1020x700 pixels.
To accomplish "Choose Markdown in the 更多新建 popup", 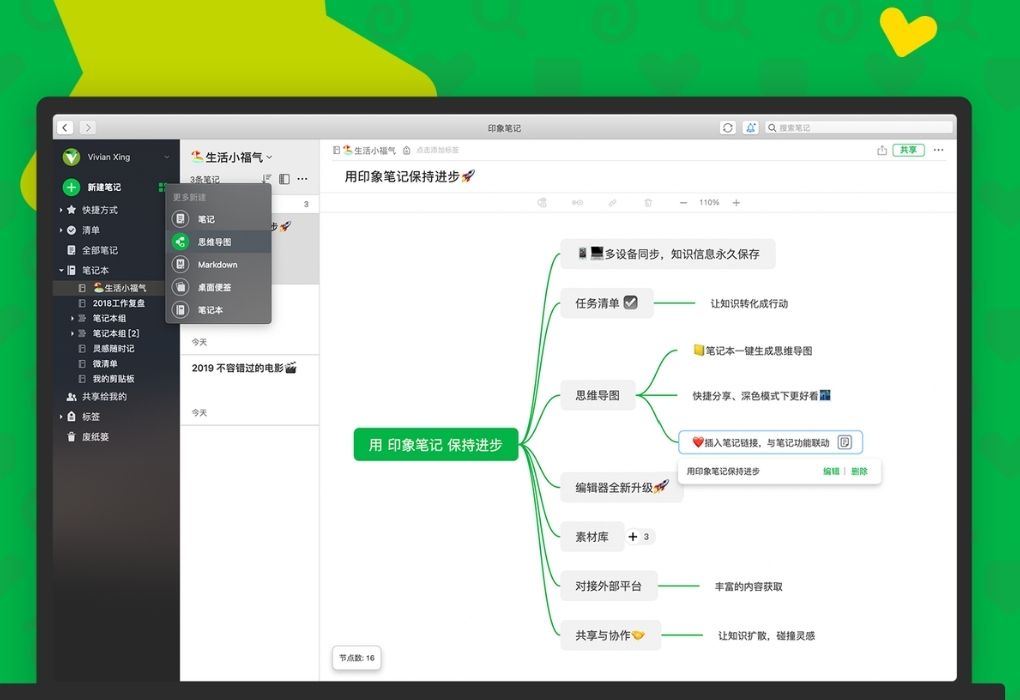I will pyautogui.click(x=219, y=265).
